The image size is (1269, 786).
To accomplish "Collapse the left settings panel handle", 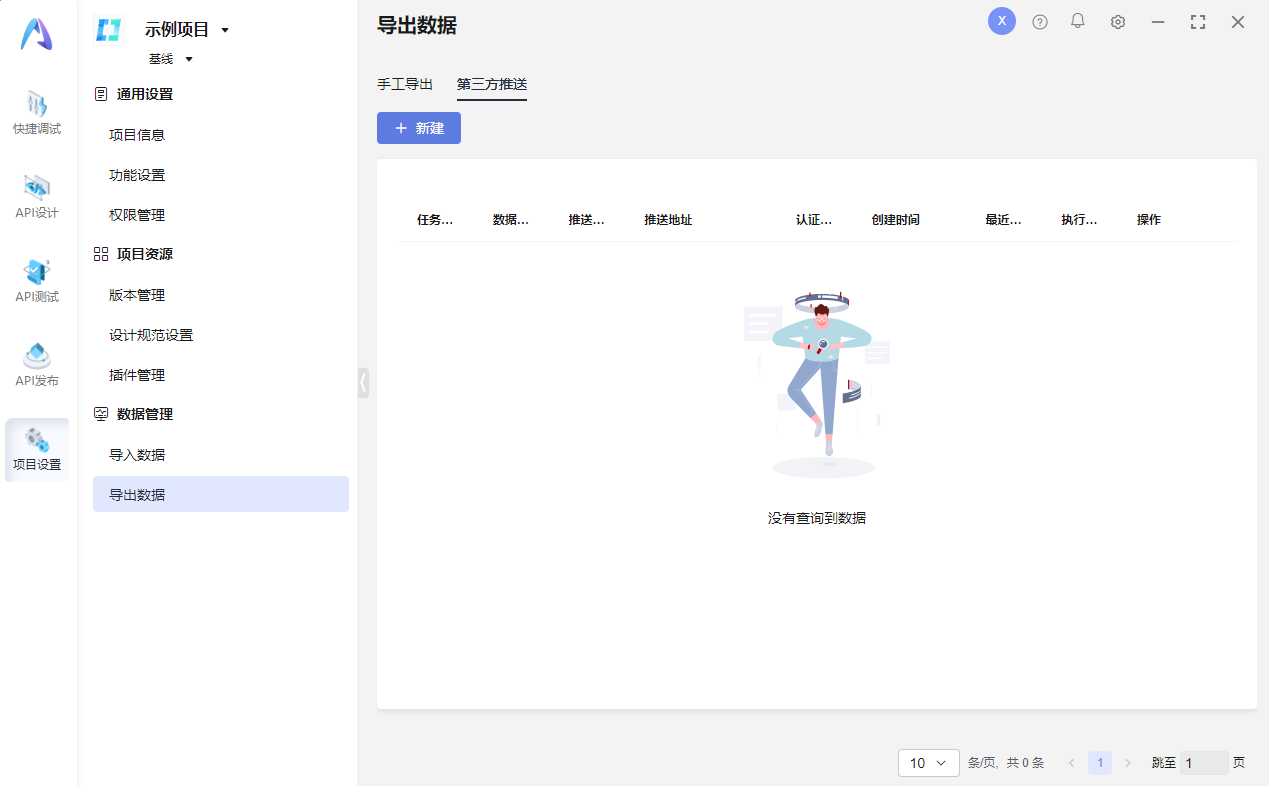I will (x=363, y=383).
